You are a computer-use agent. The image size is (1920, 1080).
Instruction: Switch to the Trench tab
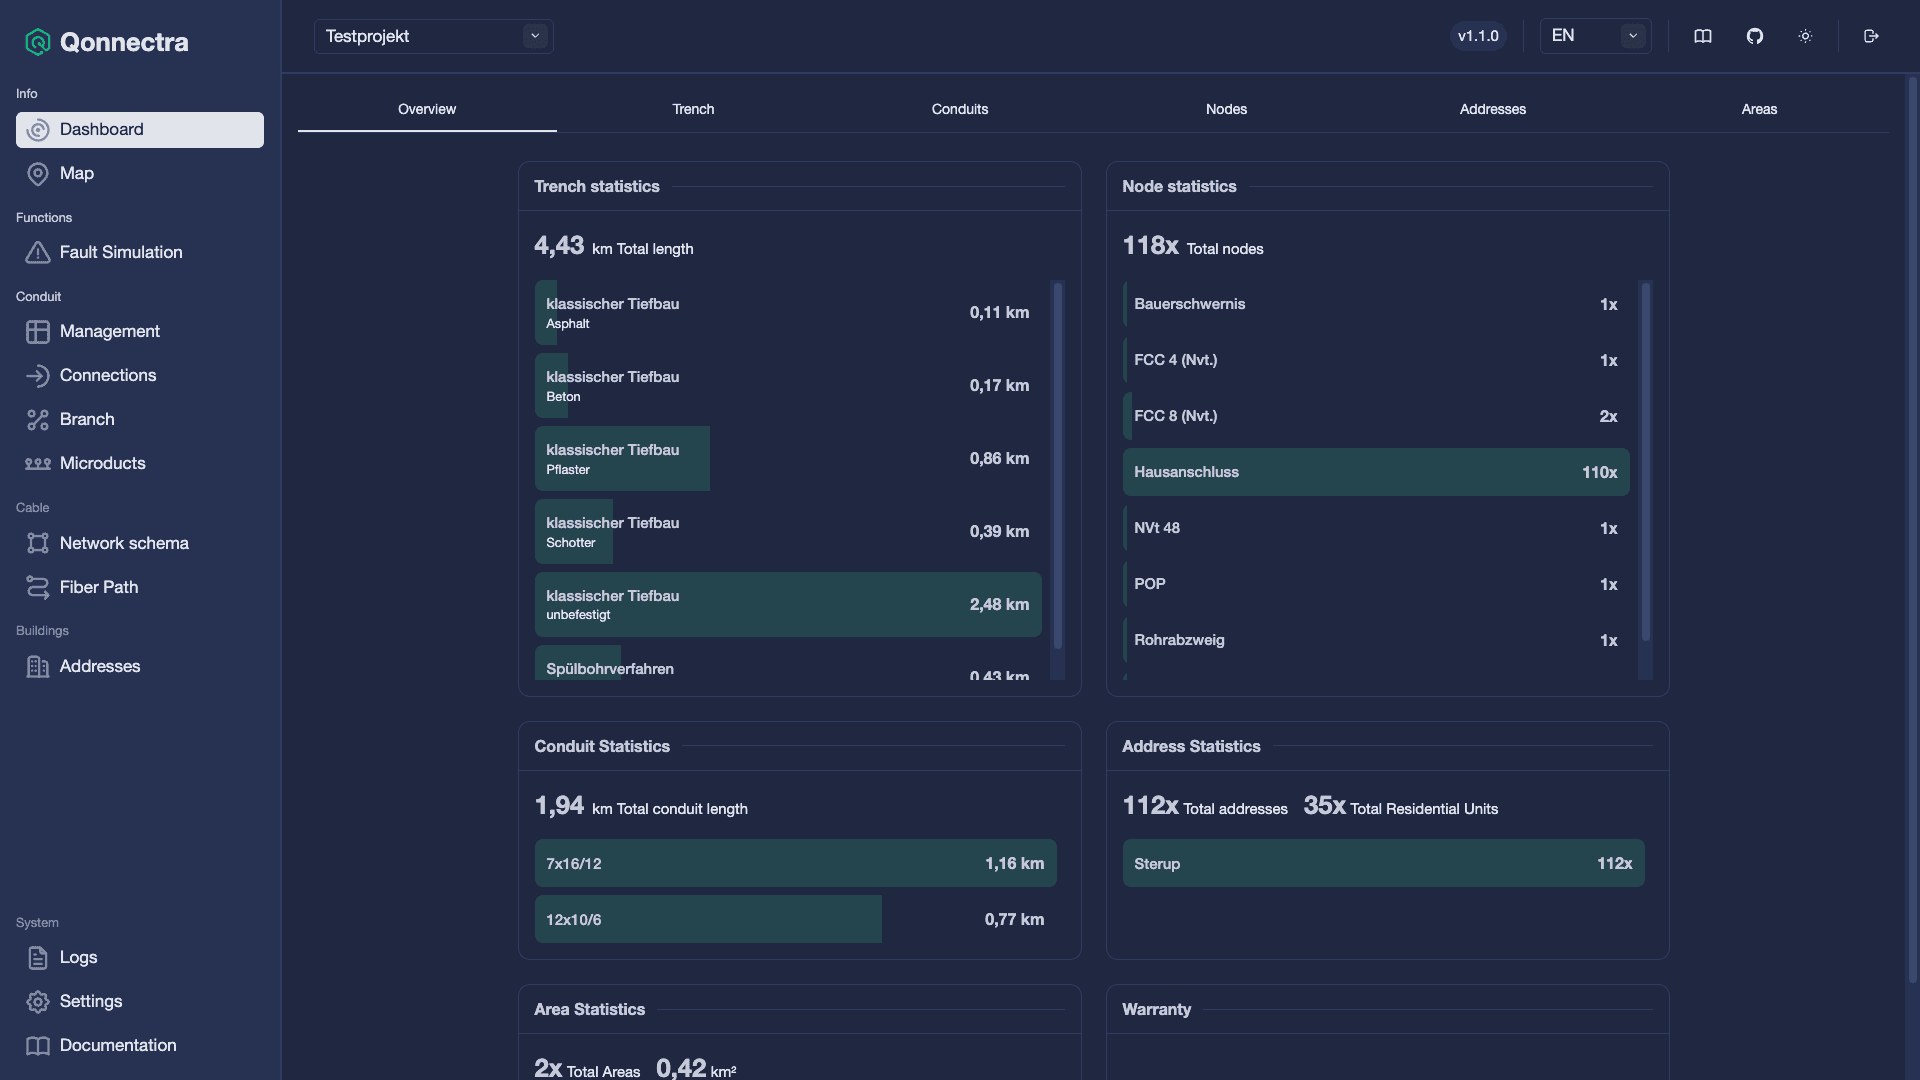click(x=693, y=109)
